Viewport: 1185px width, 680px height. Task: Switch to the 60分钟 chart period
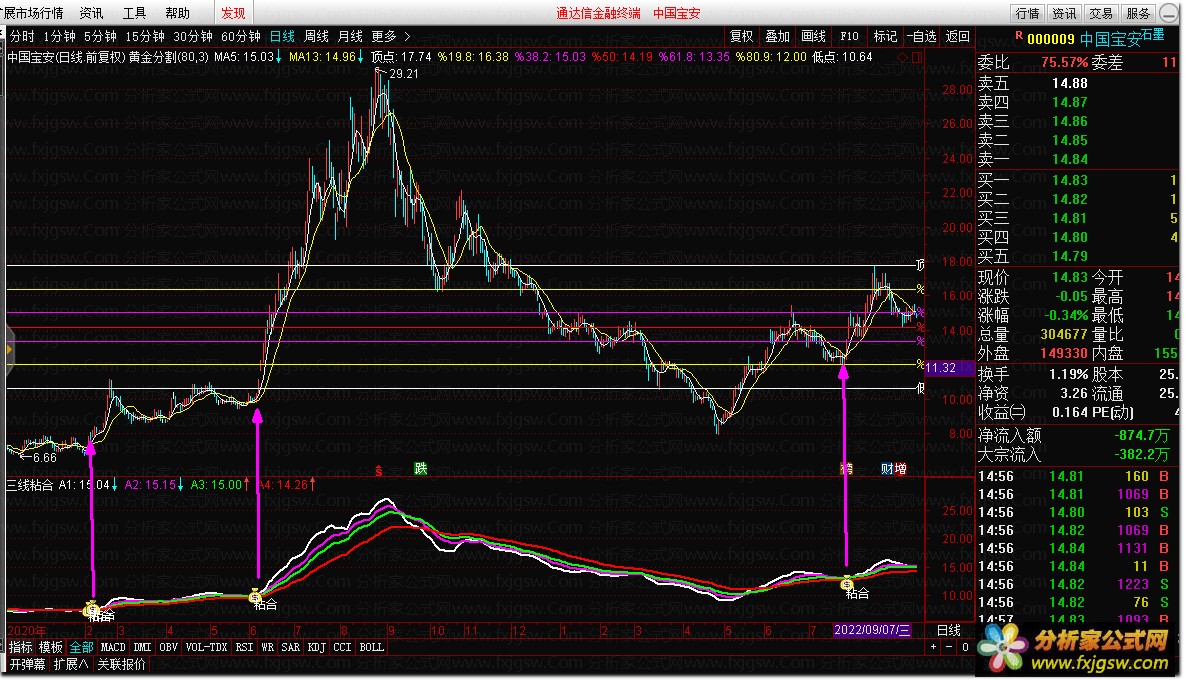coord(240,36)
